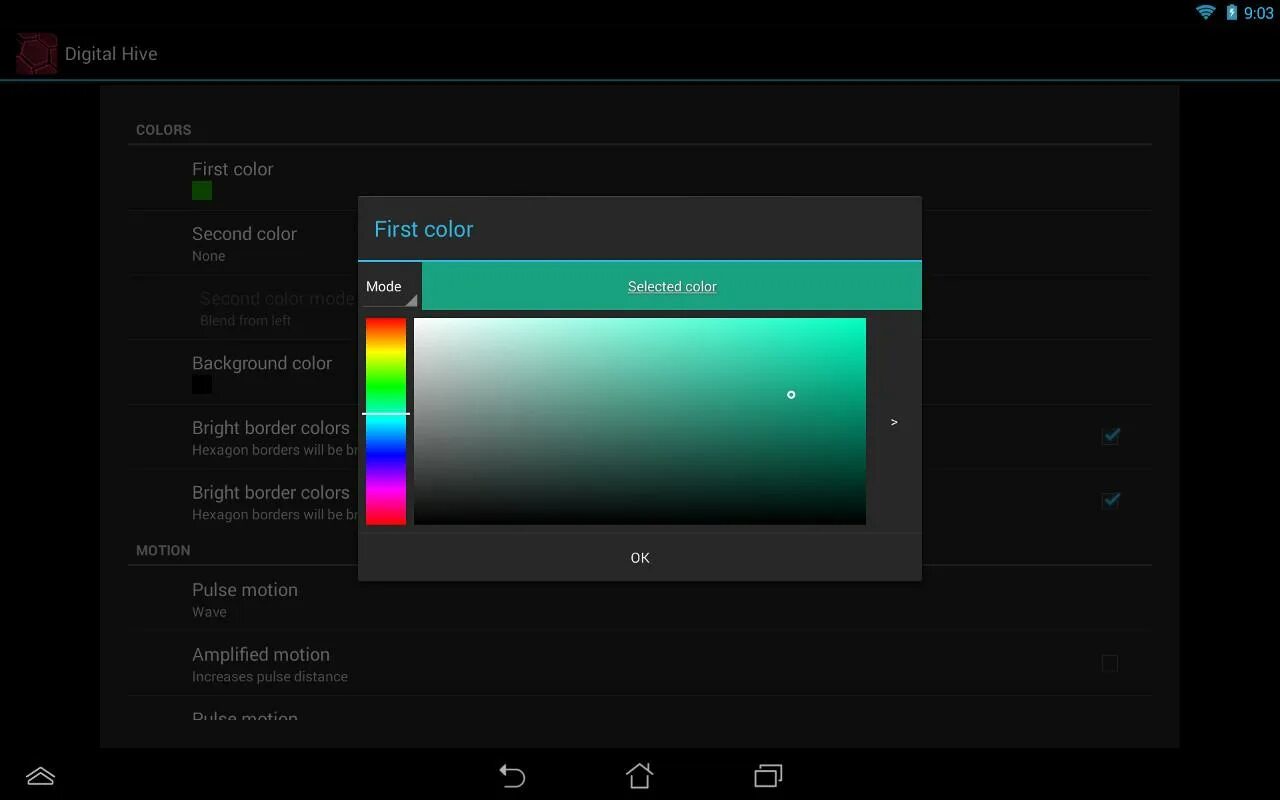Tap the Digital Hive app icon
This screenshot has height=800, width=1280.
pyautogui.click(x=37, y=53)
